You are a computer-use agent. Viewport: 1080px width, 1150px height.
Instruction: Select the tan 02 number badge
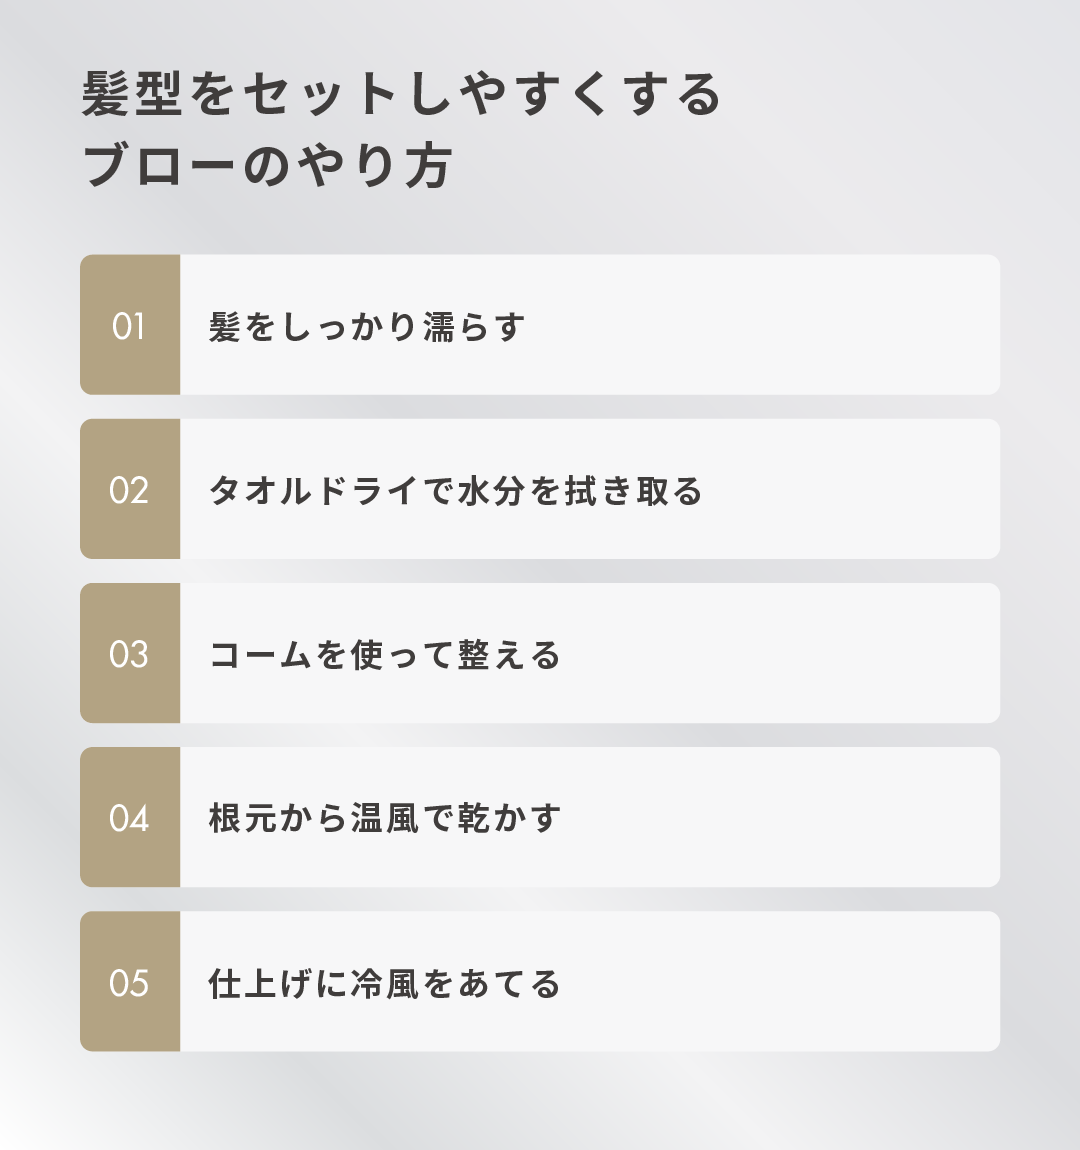pyautogui.click(x=130, y=489)
